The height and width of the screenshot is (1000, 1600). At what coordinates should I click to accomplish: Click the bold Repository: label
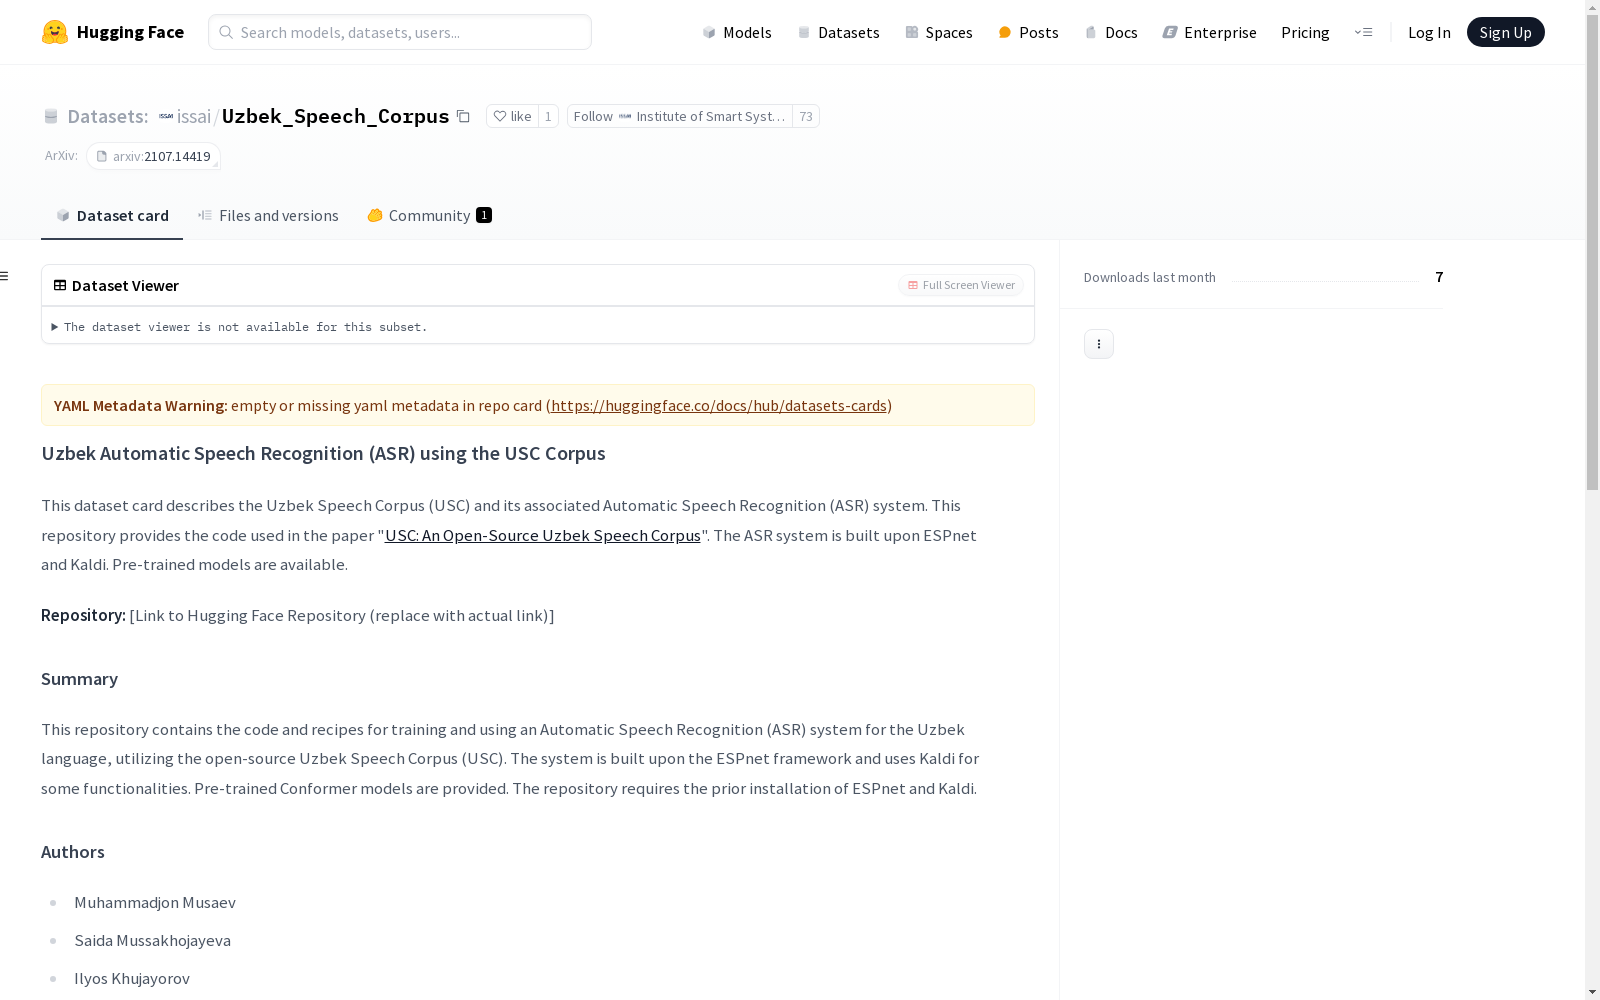83,615
